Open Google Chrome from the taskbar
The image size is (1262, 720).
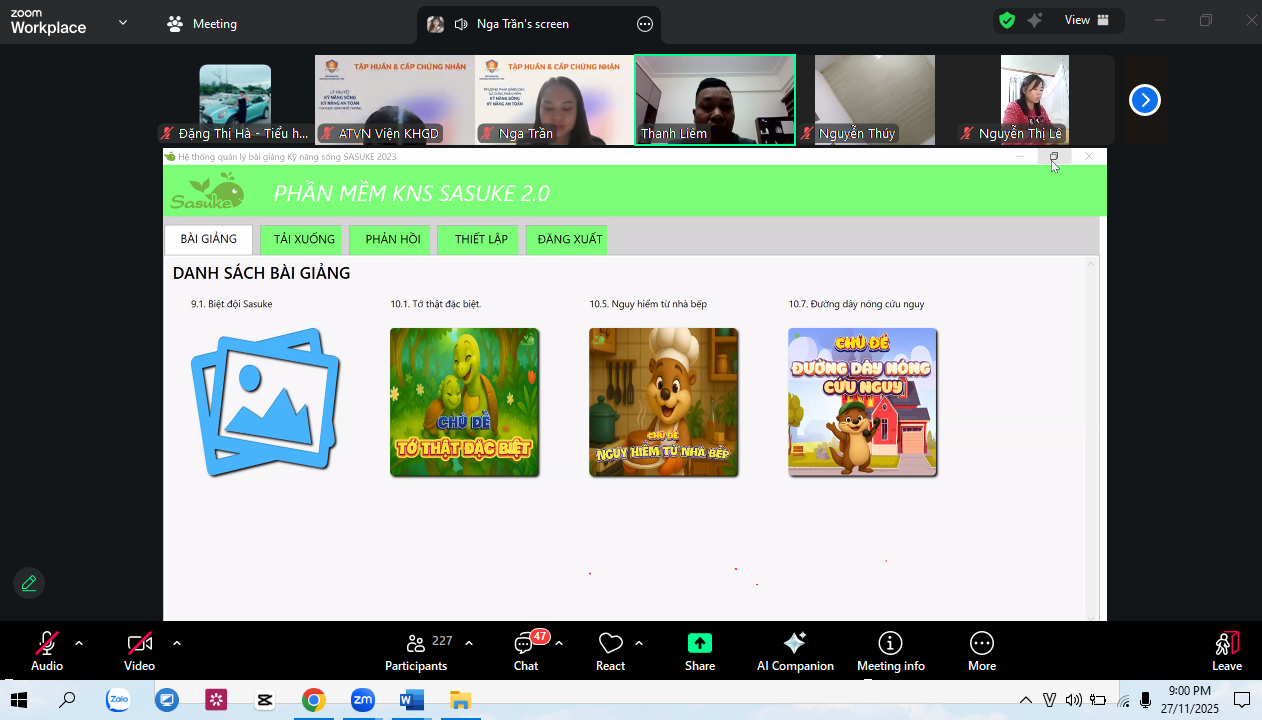(x=314, y=700)
